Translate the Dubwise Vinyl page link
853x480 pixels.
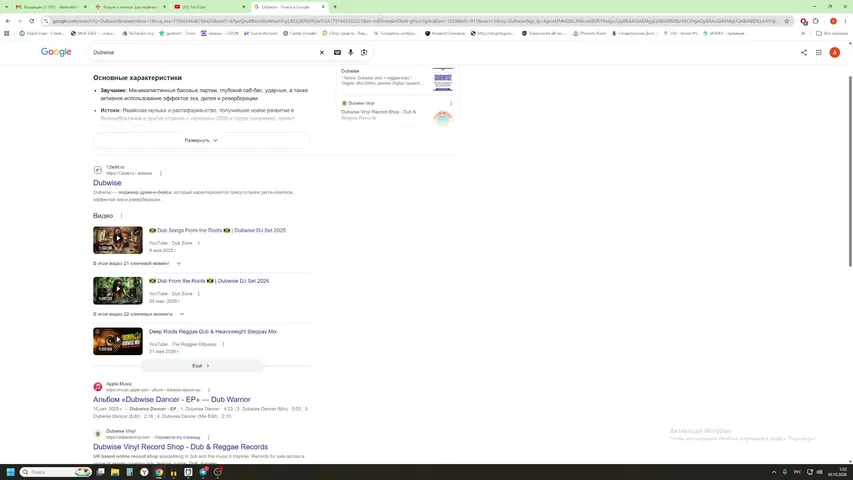(177, 437)
